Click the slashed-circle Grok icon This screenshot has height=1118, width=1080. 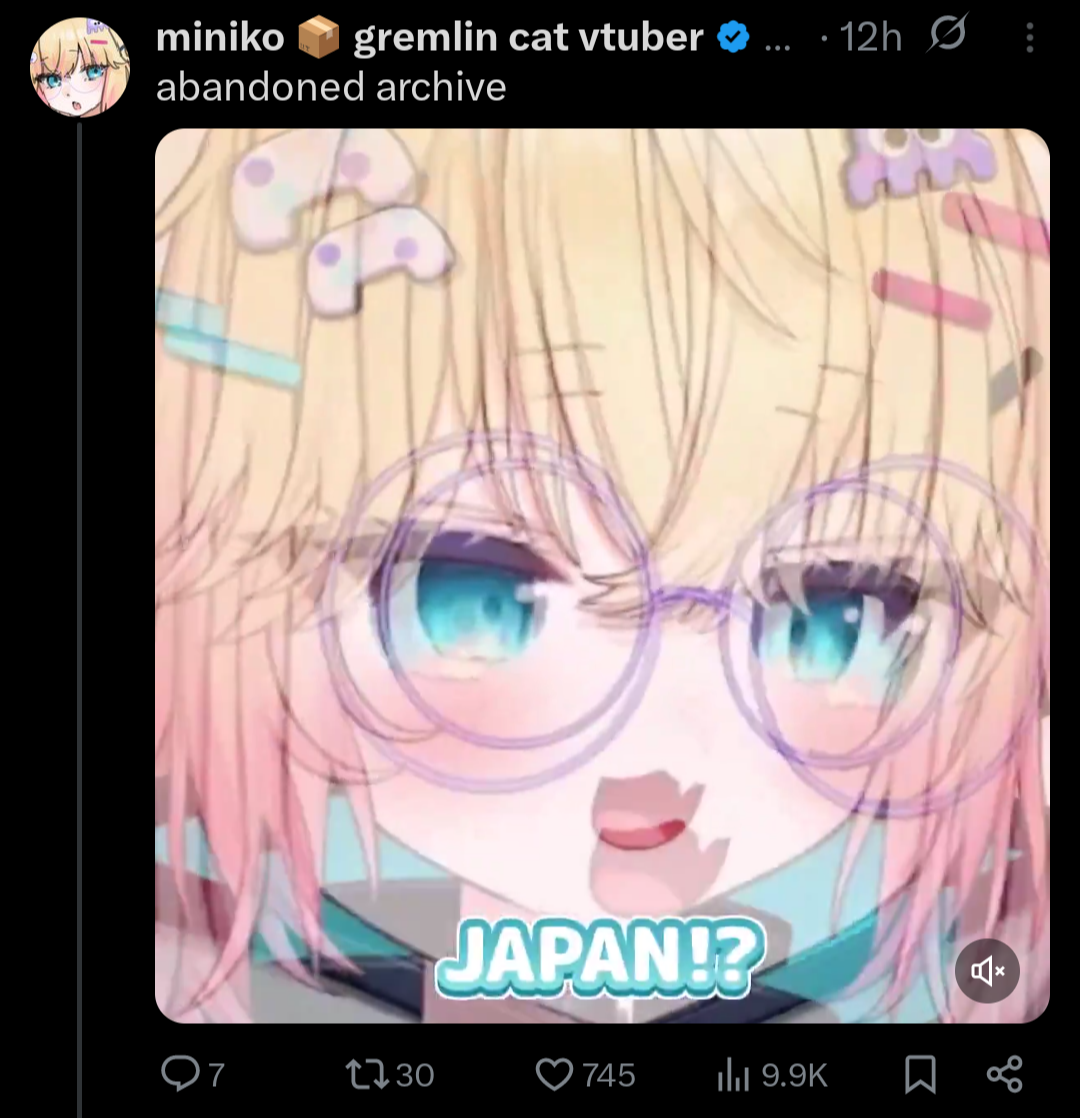947,34
